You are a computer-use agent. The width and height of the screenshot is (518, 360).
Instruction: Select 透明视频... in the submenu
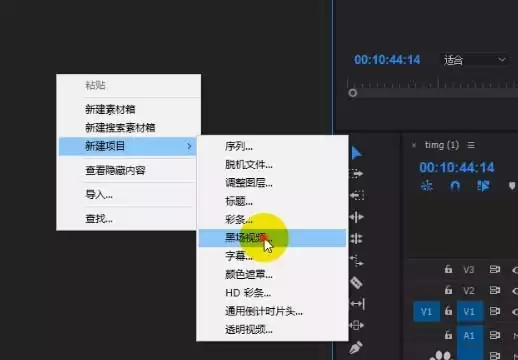[x=272, y=329]
